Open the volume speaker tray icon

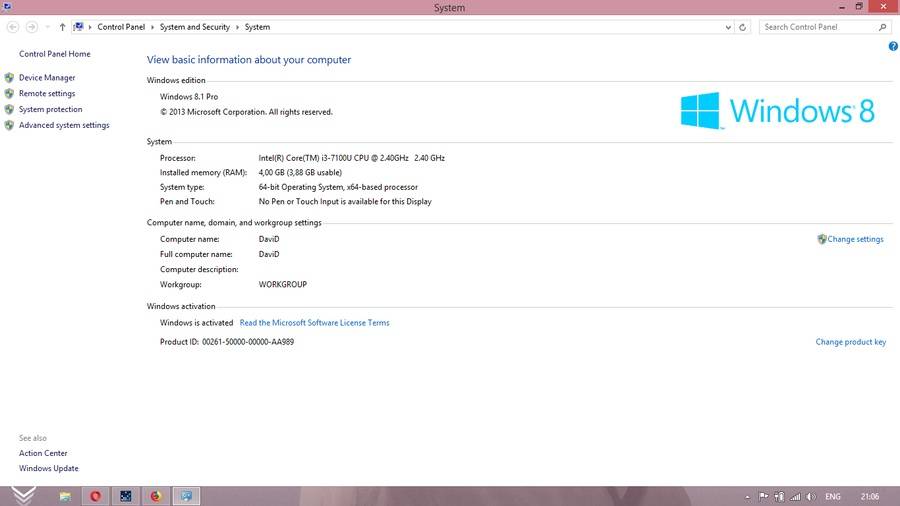point(810,497)
